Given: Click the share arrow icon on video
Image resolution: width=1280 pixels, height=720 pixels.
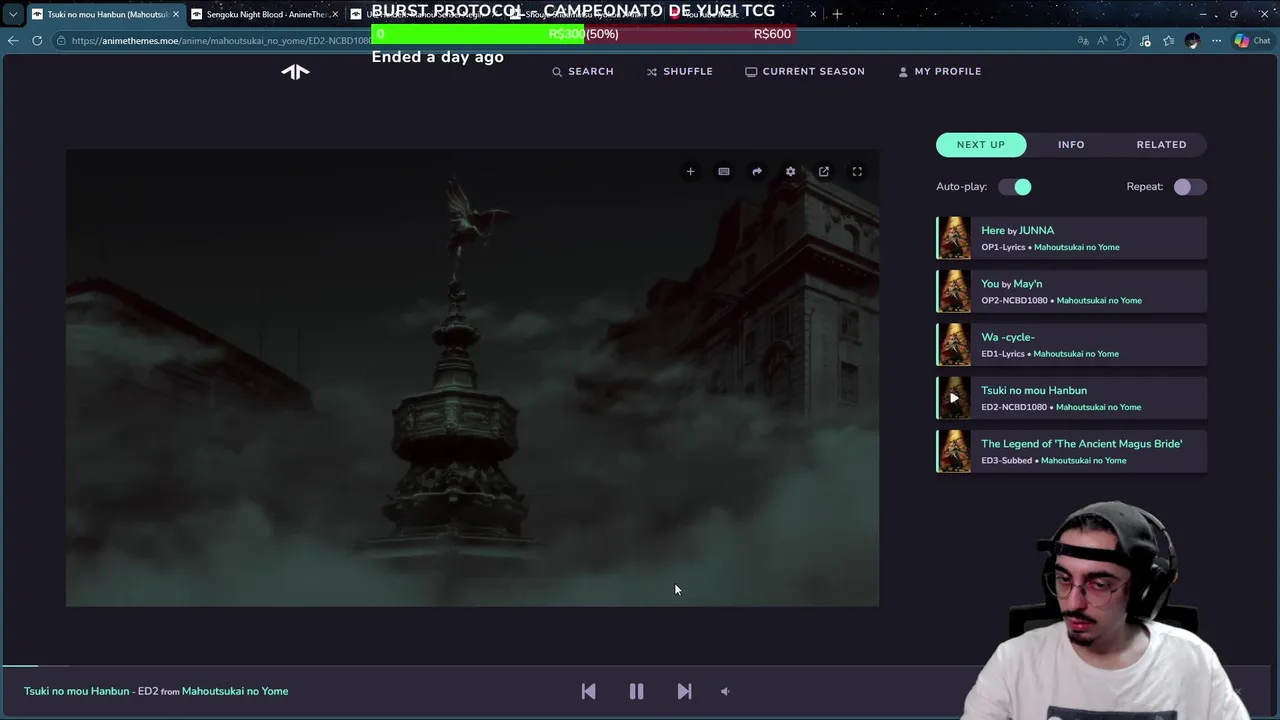Looking at the screenshot, I should (757, 172).
